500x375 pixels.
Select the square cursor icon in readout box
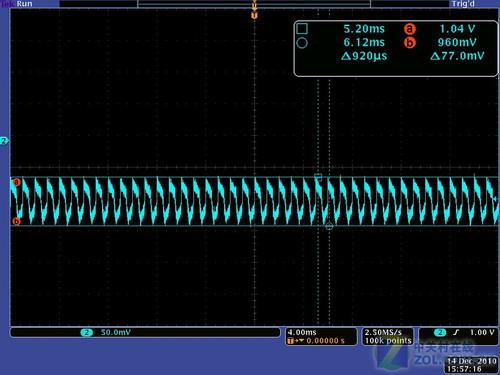coord(302,29)
